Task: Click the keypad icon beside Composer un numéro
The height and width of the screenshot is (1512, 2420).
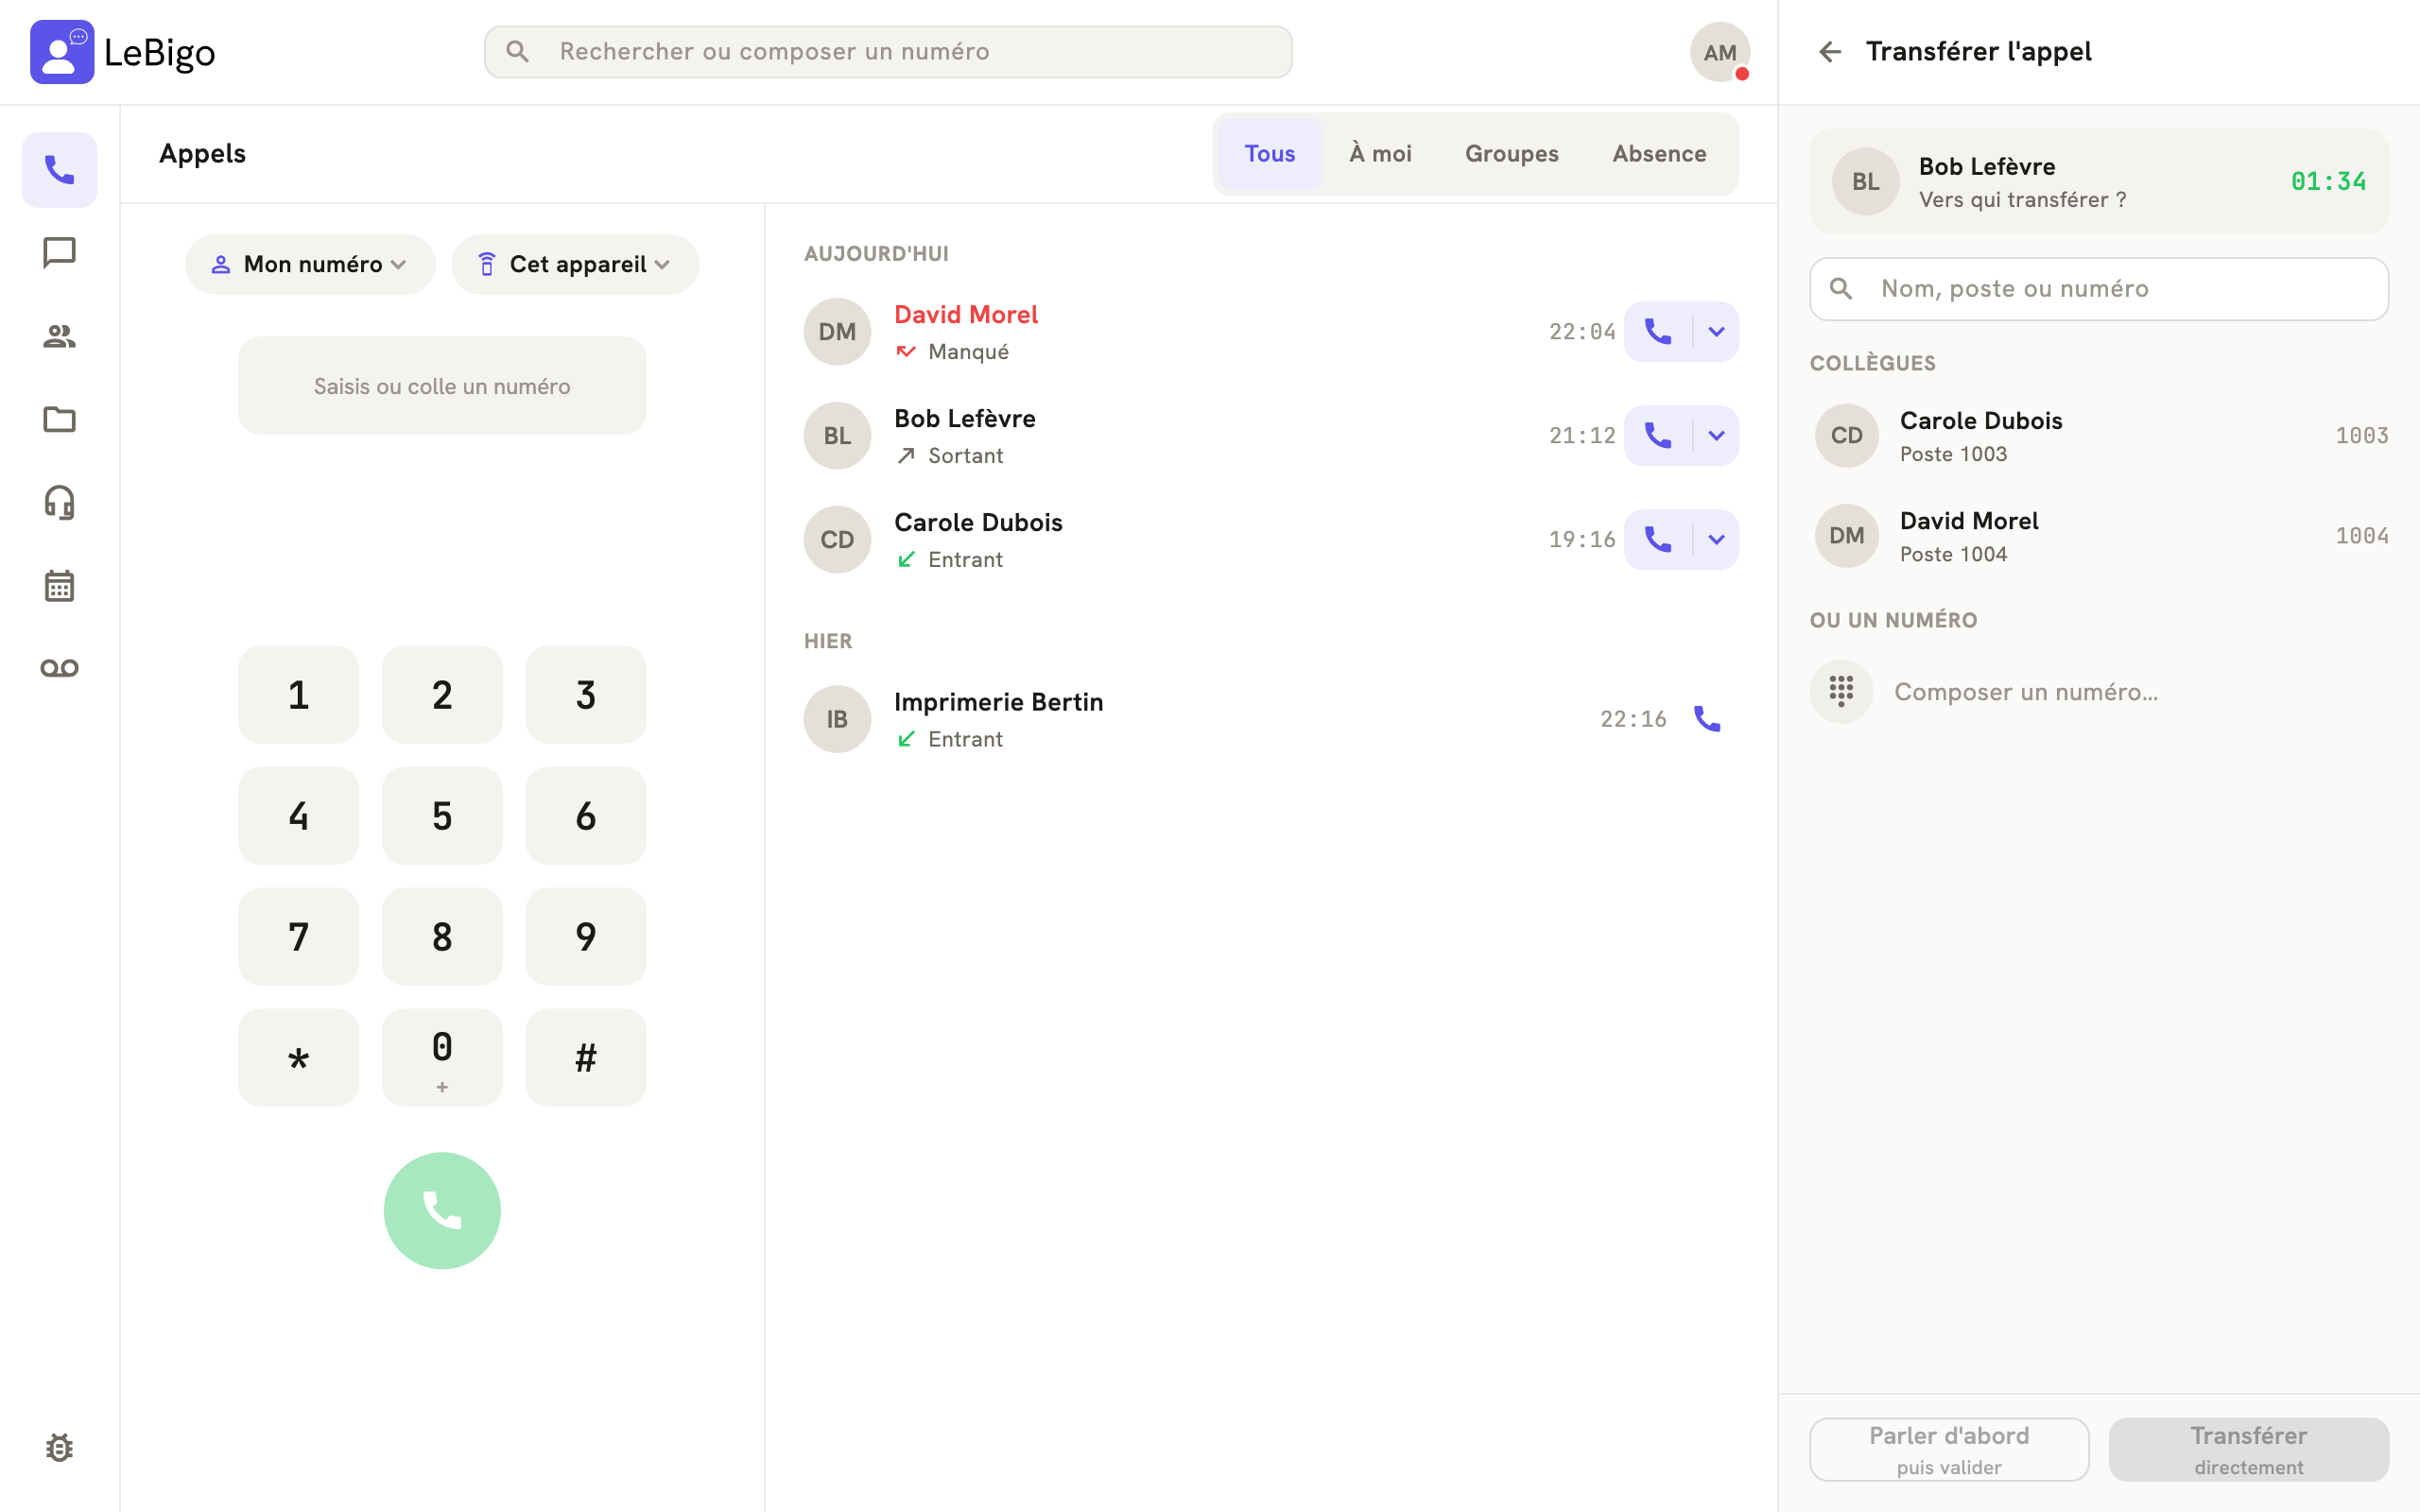Action: (1841, 692)
